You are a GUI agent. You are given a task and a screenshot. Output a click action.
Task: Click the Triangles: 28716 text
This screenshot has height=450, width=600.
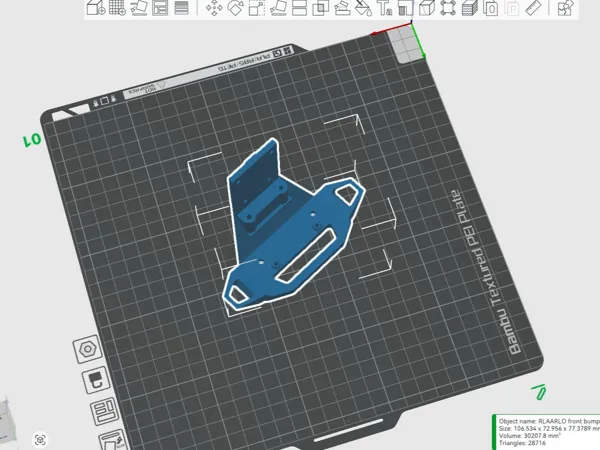(x=522, y=443)
